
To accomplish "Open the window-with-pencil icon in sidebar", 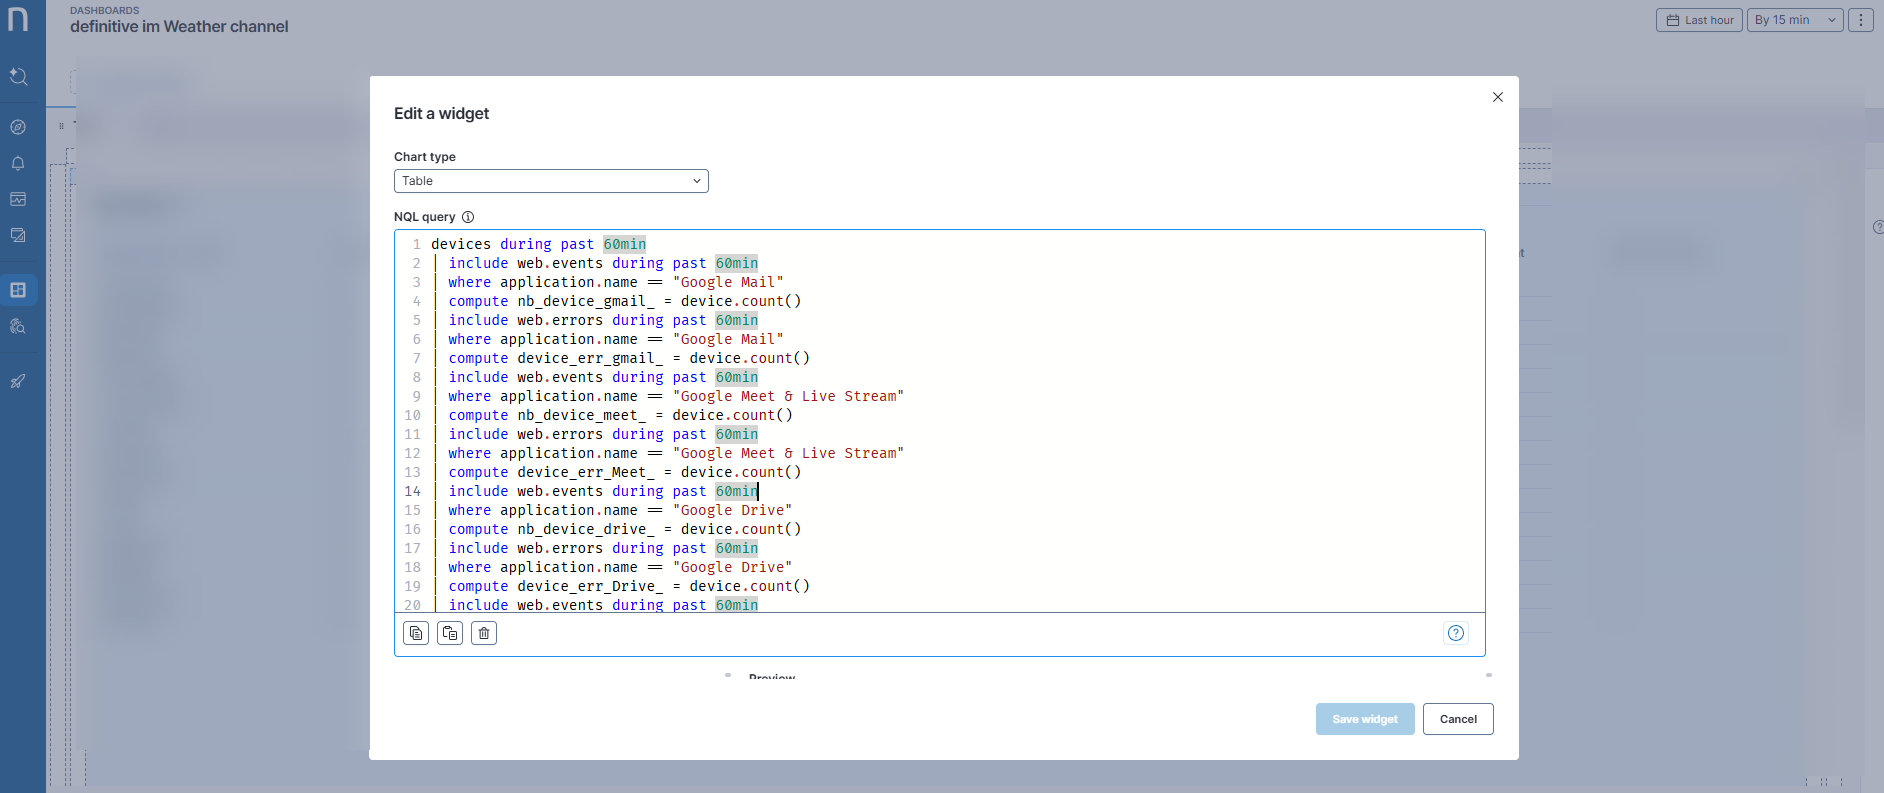I will 18,235.
